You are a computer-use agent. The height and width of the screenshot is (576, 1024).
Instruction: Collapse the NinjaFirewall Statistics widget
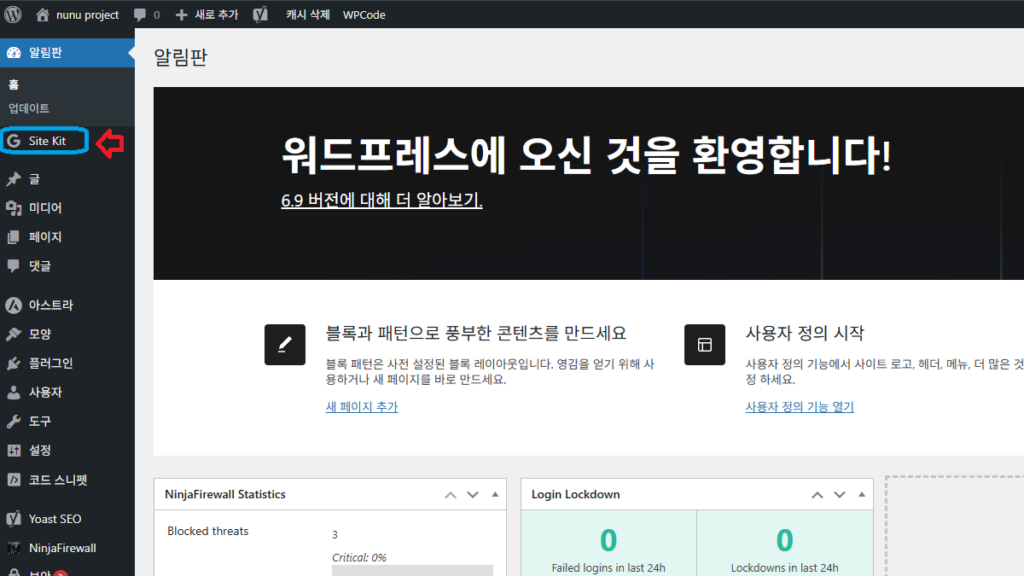[495, 494]
